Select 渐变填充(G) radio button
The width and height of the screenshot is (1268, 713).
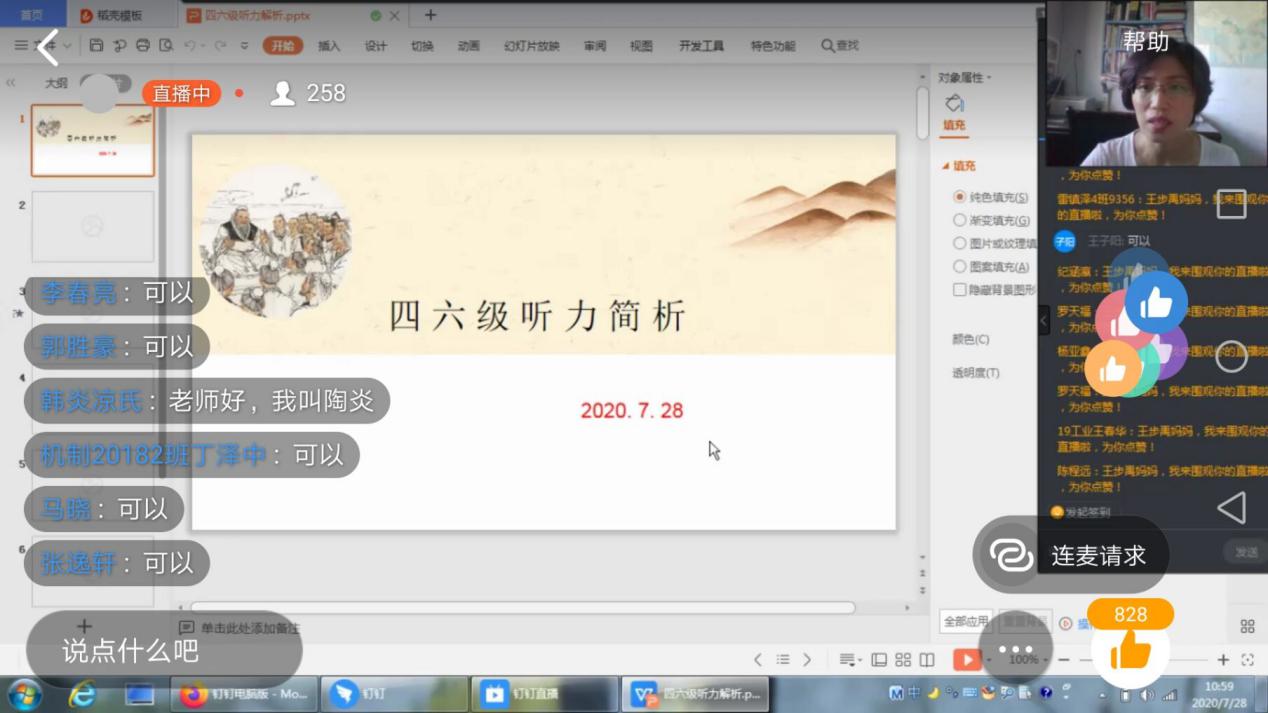[959, 220]
